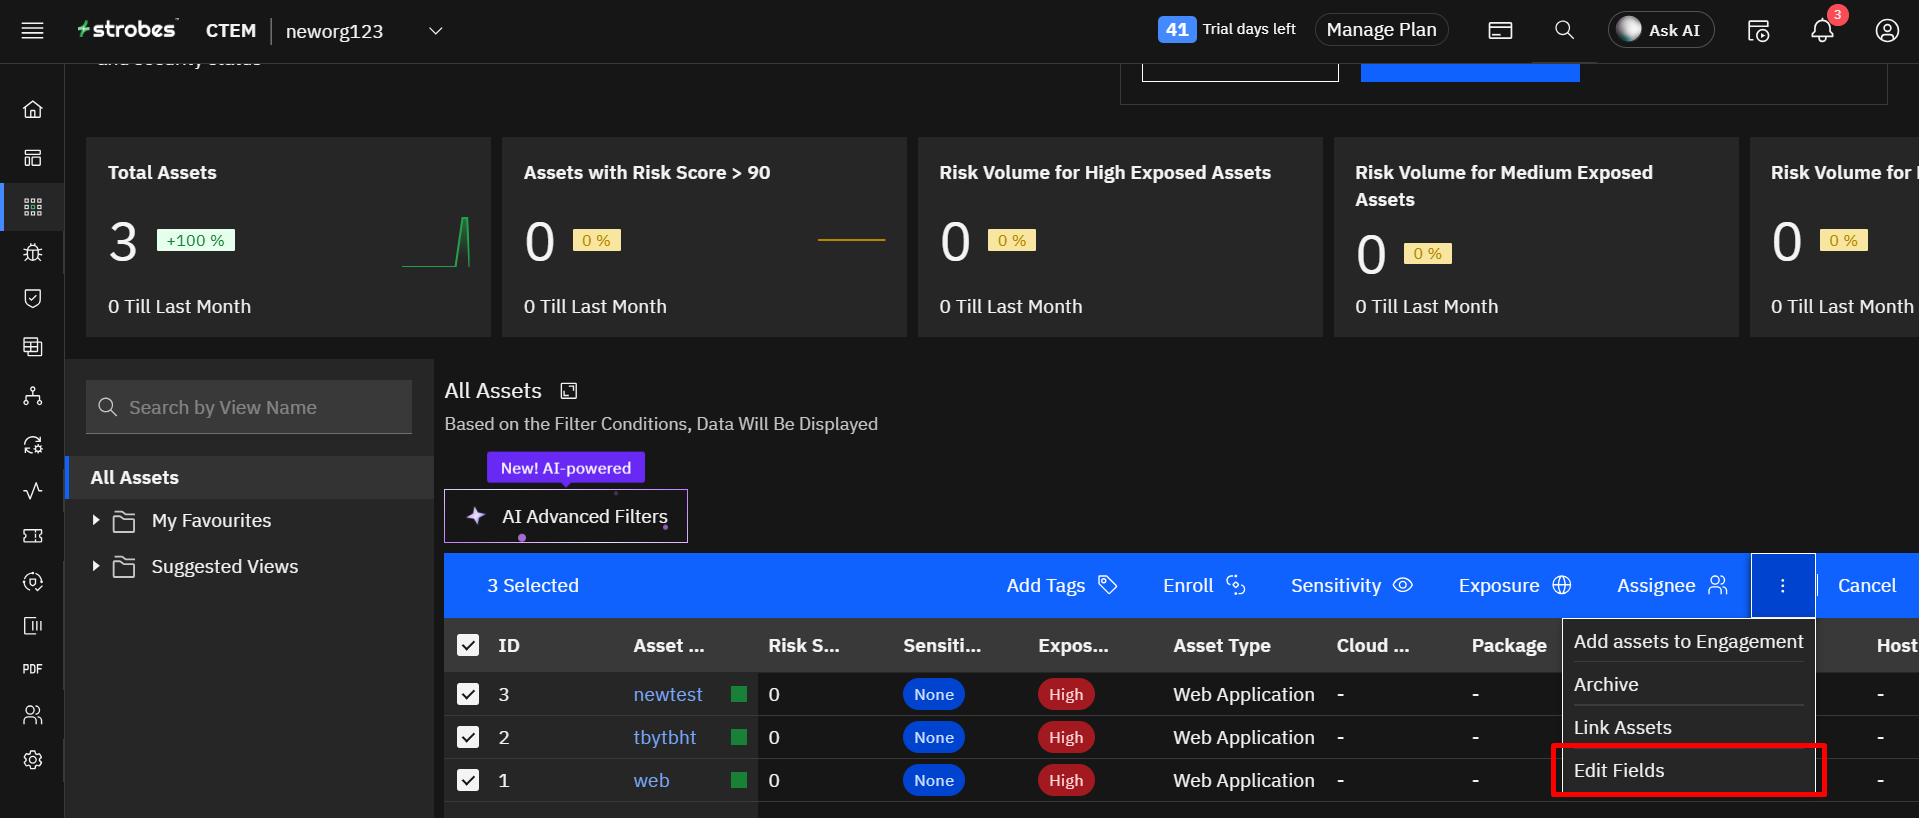Click the home icon in sidebar
Viewport: 1919px width, 818px height.
point(33,109)
